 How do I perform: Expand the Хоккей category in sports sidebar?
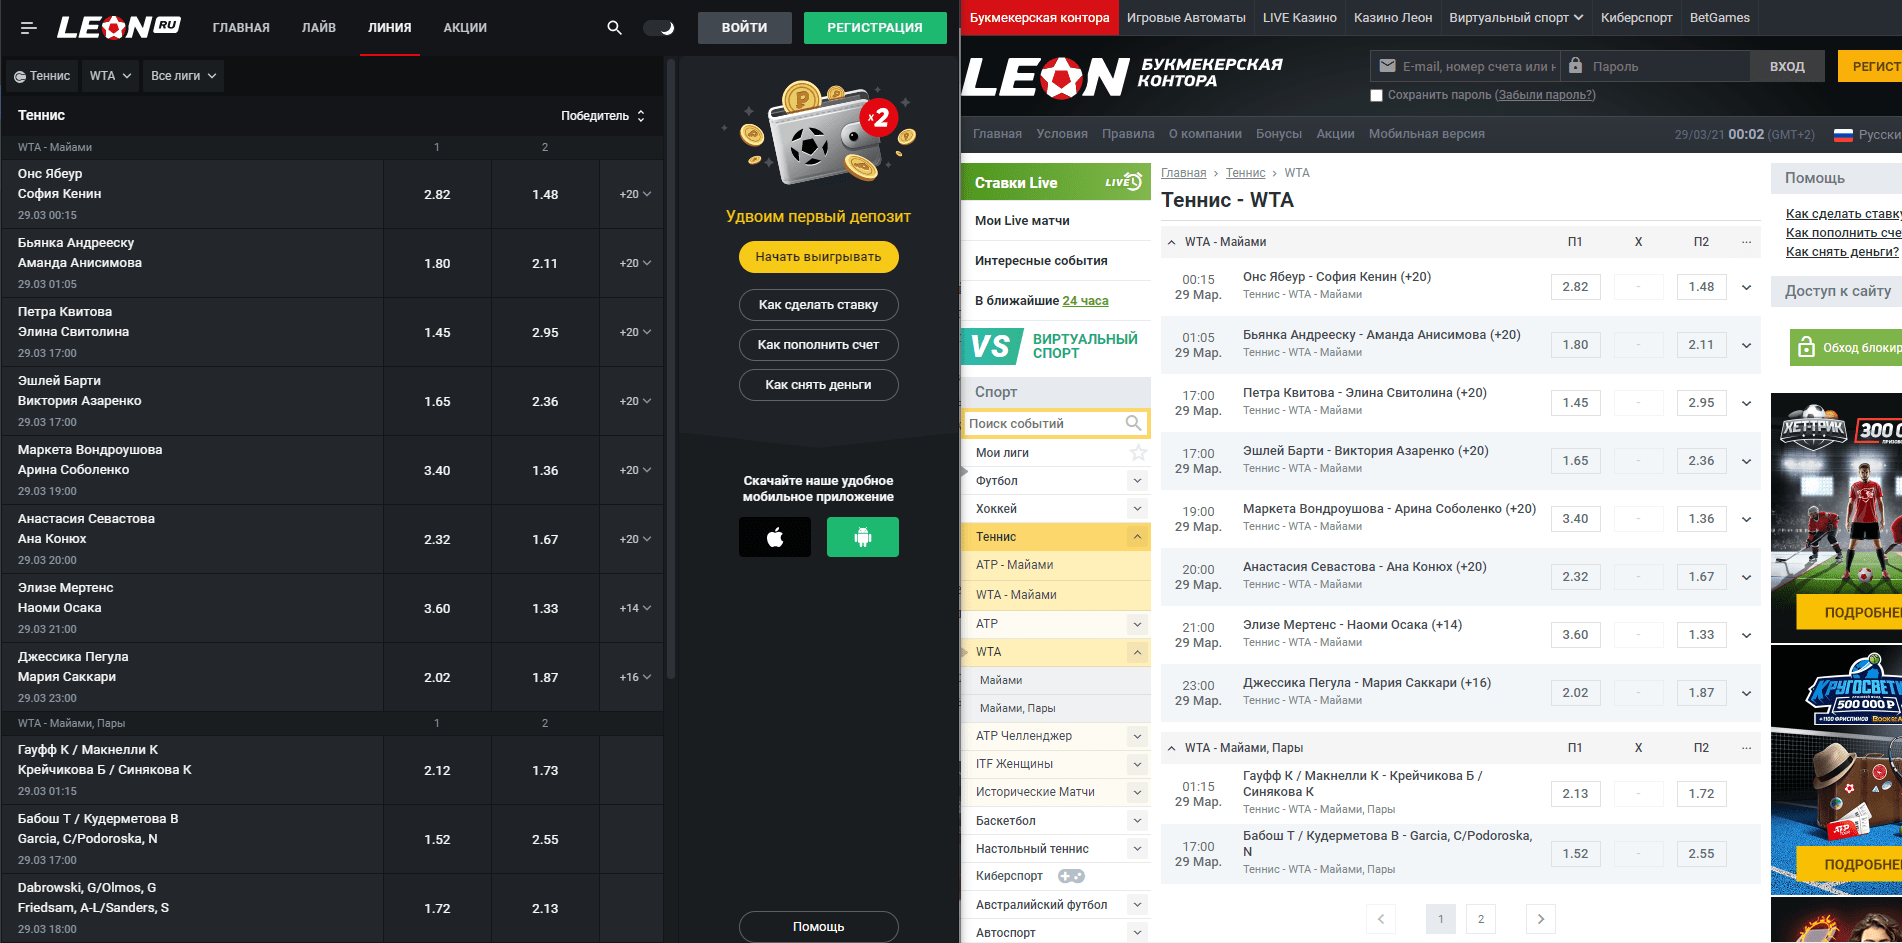1137,509
